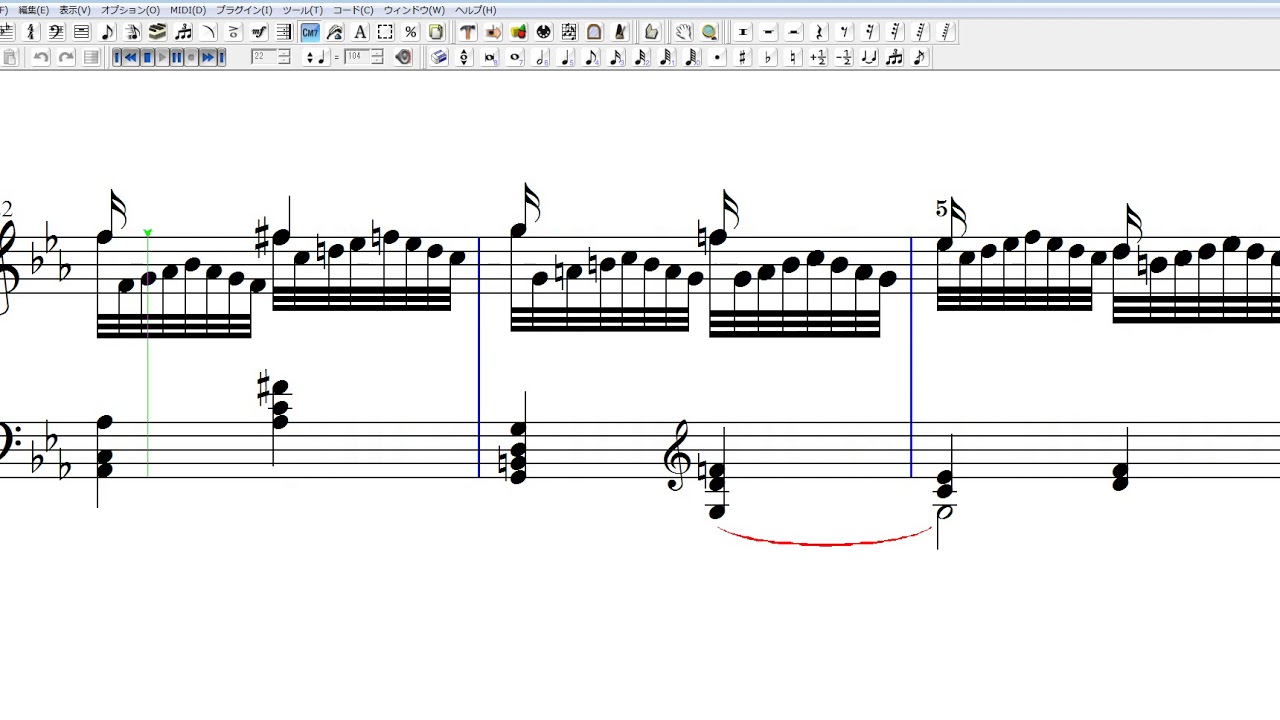This screenshot has height=720, width=1280.
Task: Open the ツール(T) menu
Action: pos(303,10)
